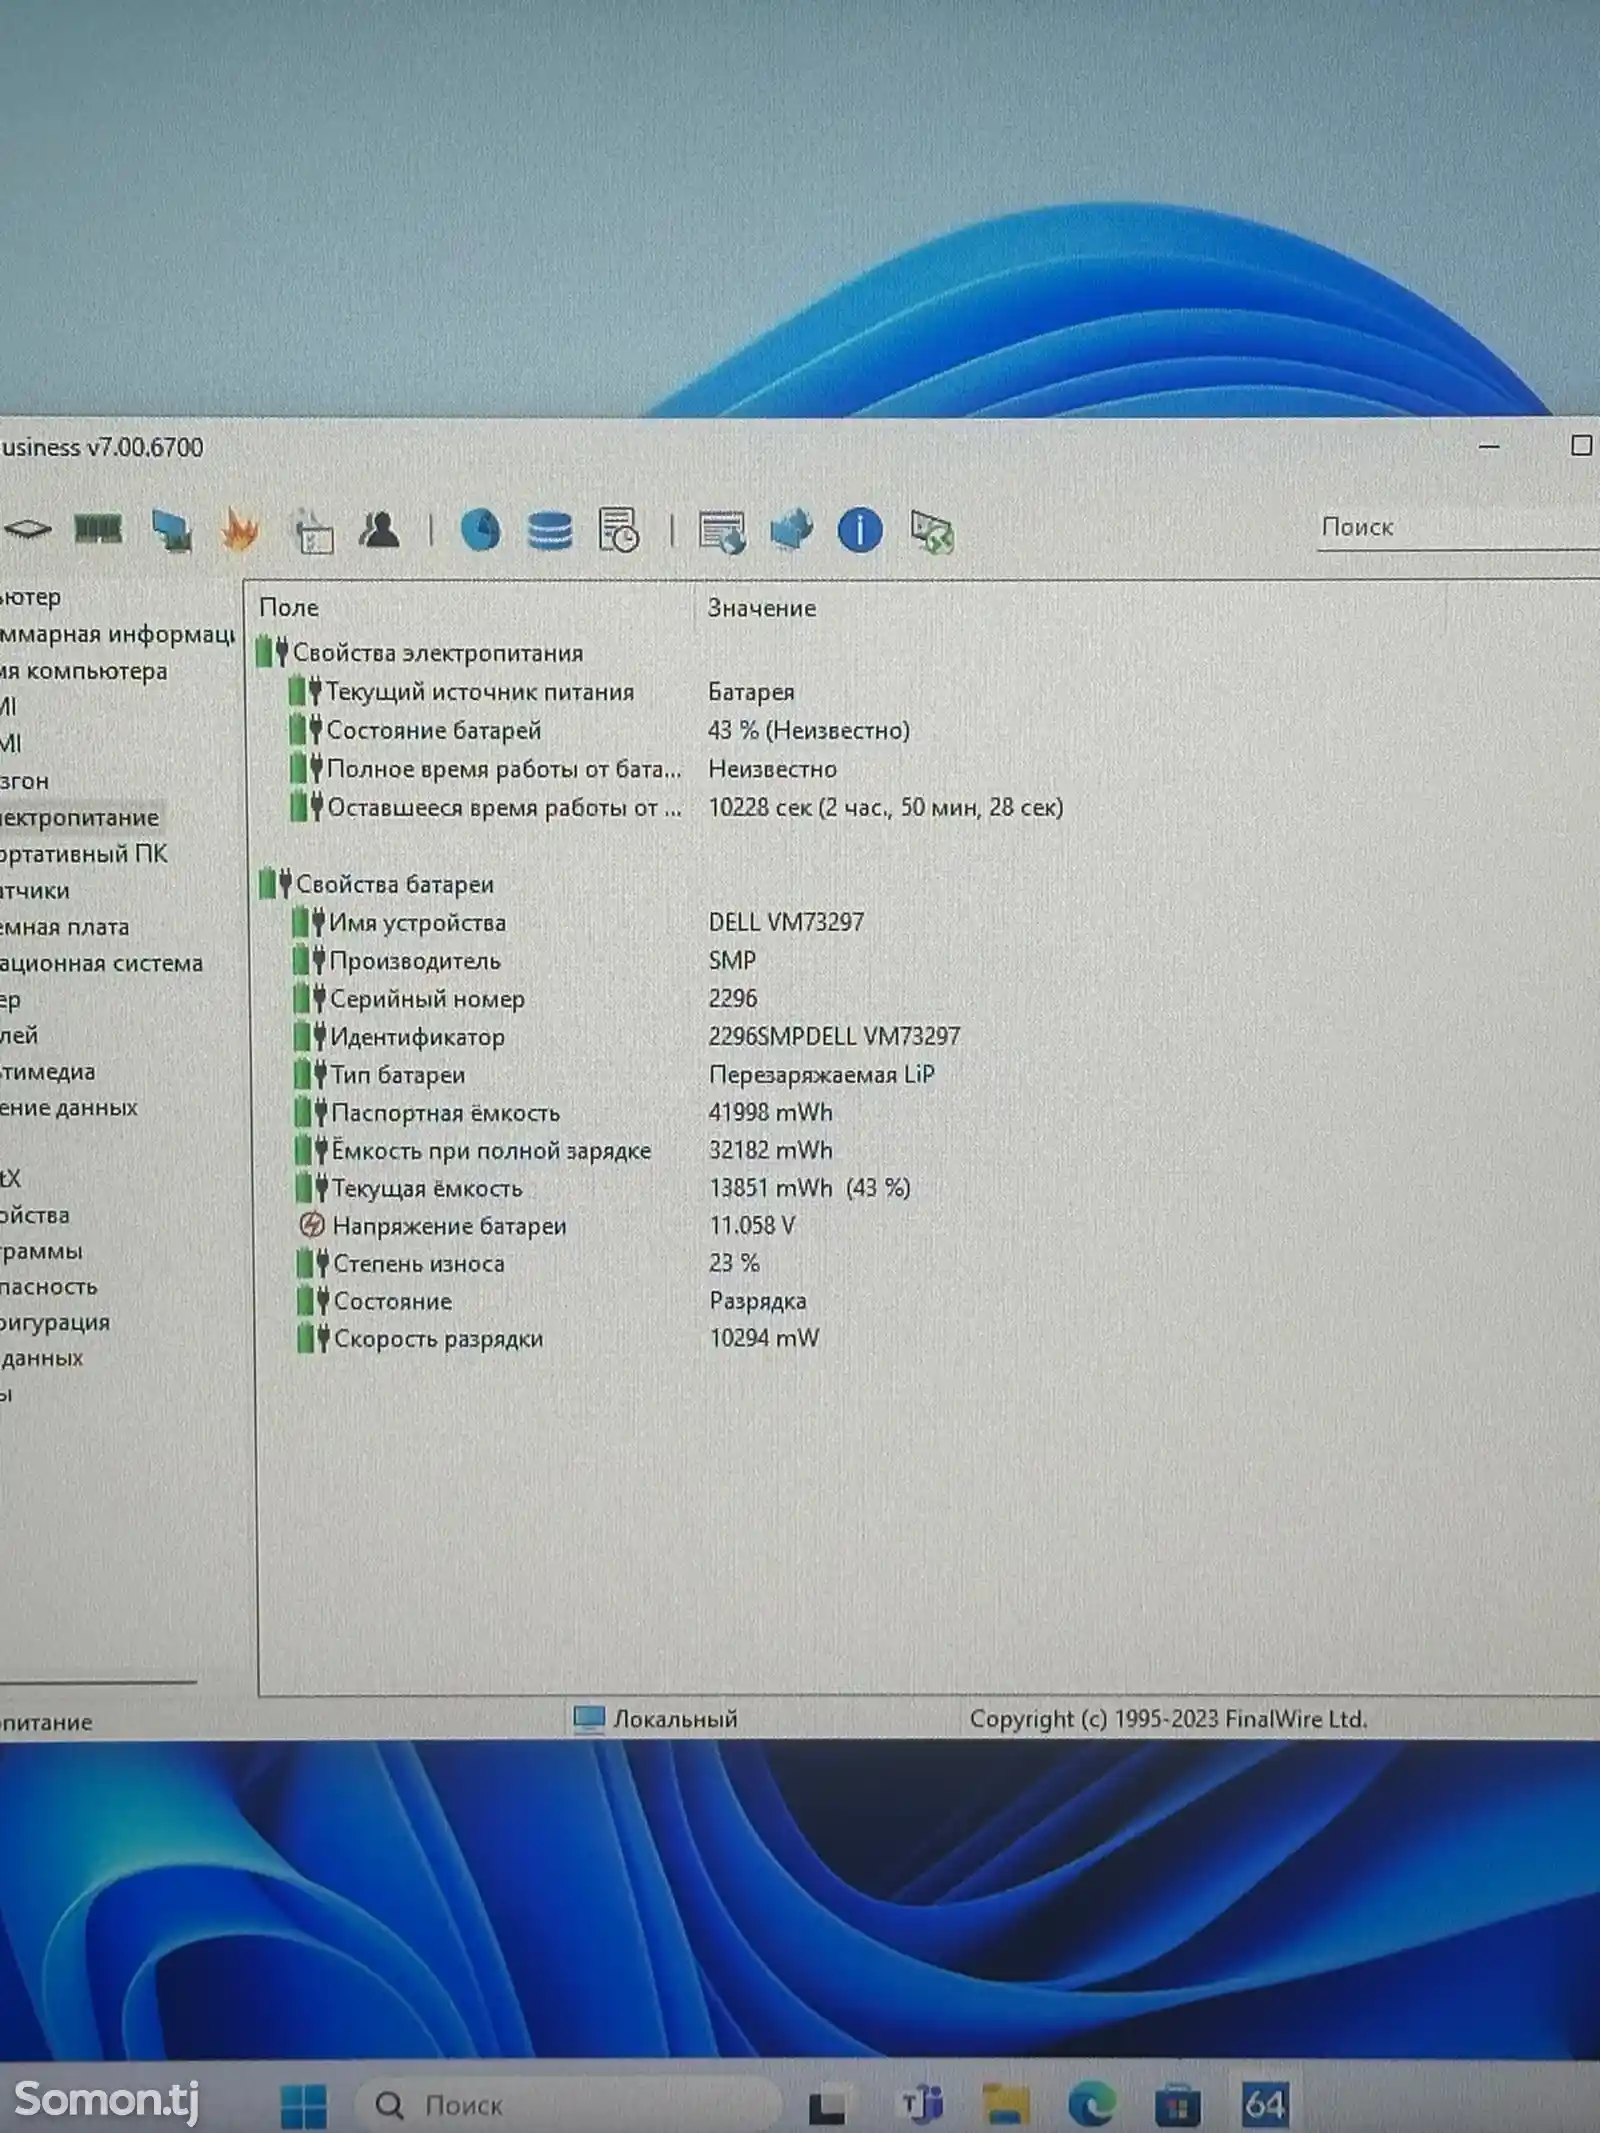Viewport: 1600px width, 2133px height.
Task: Click the Локальный monitor icon in status bar
Action: [x=589, y=1718]
